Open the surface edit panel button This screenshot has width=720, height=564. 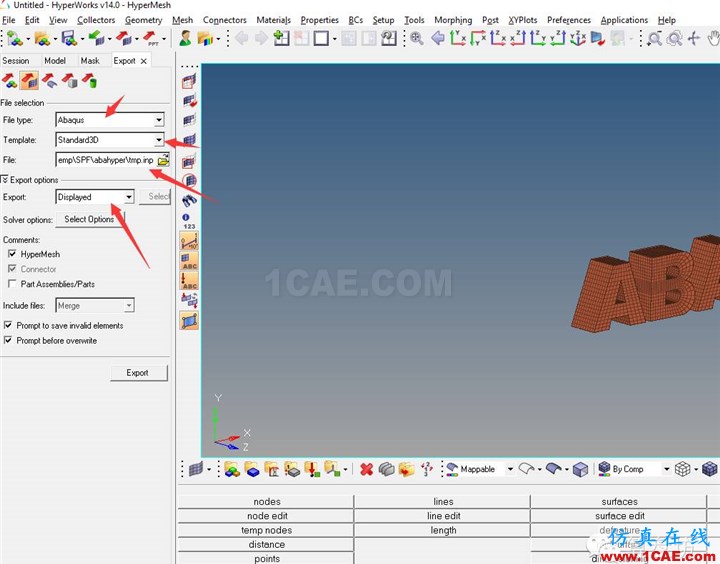[619, 516]
